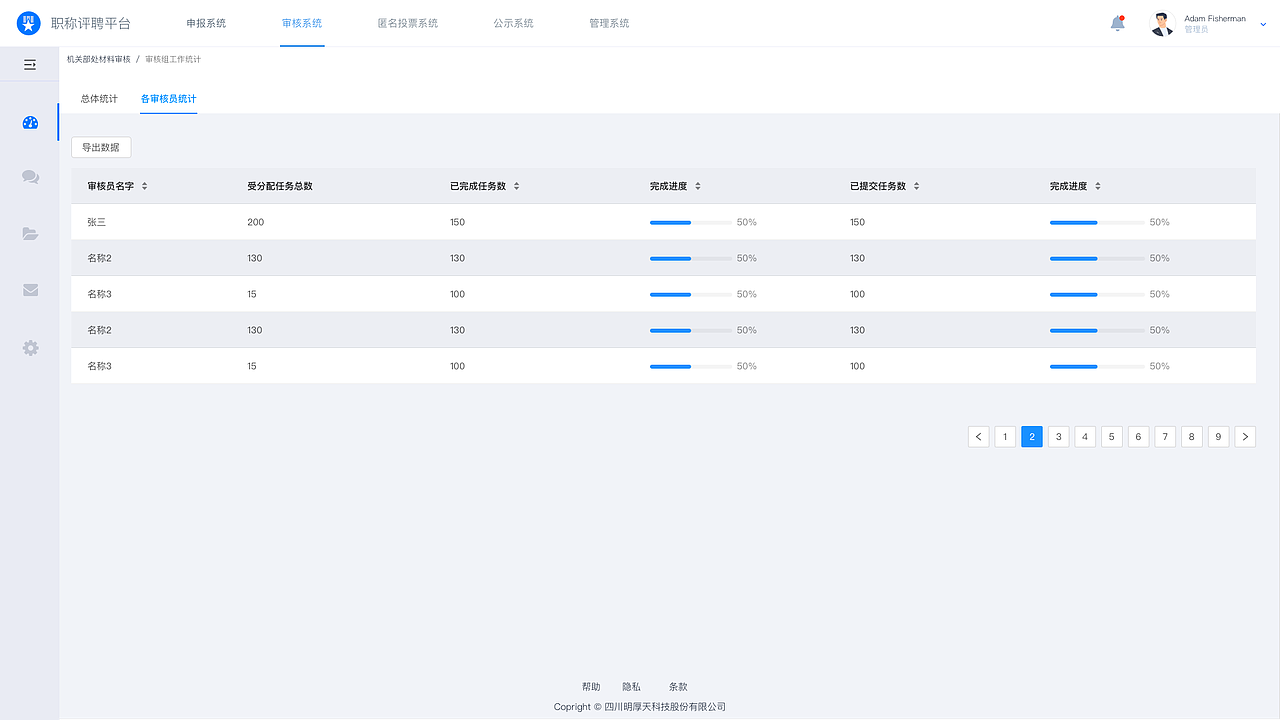Go to page 5
Screen dimensions: 1280x720
click(1112, 436)
